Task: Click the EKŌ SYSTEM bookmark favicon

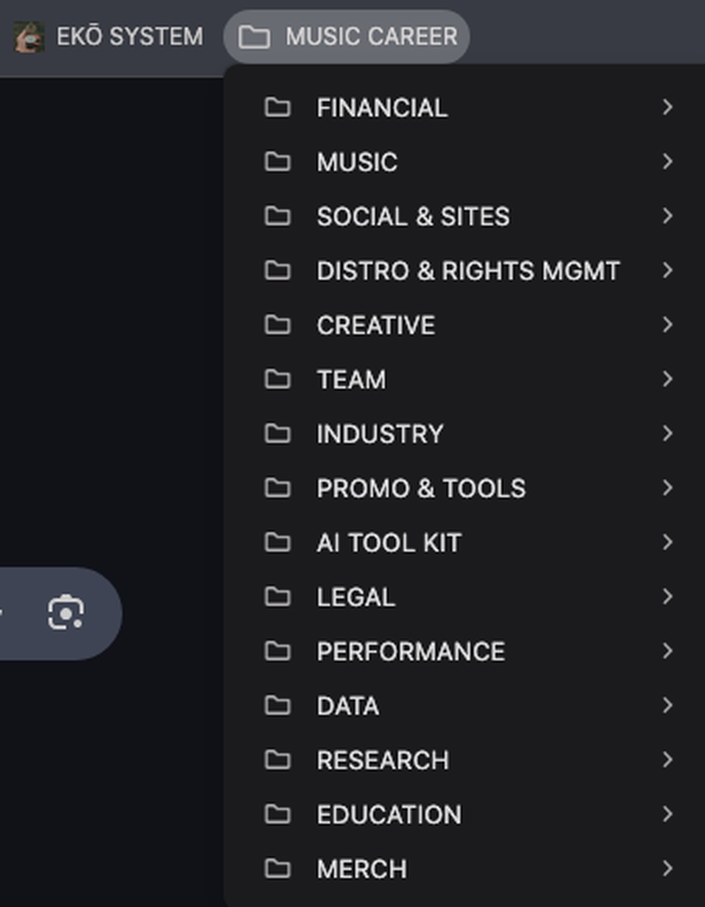Action: coord(29,36)
